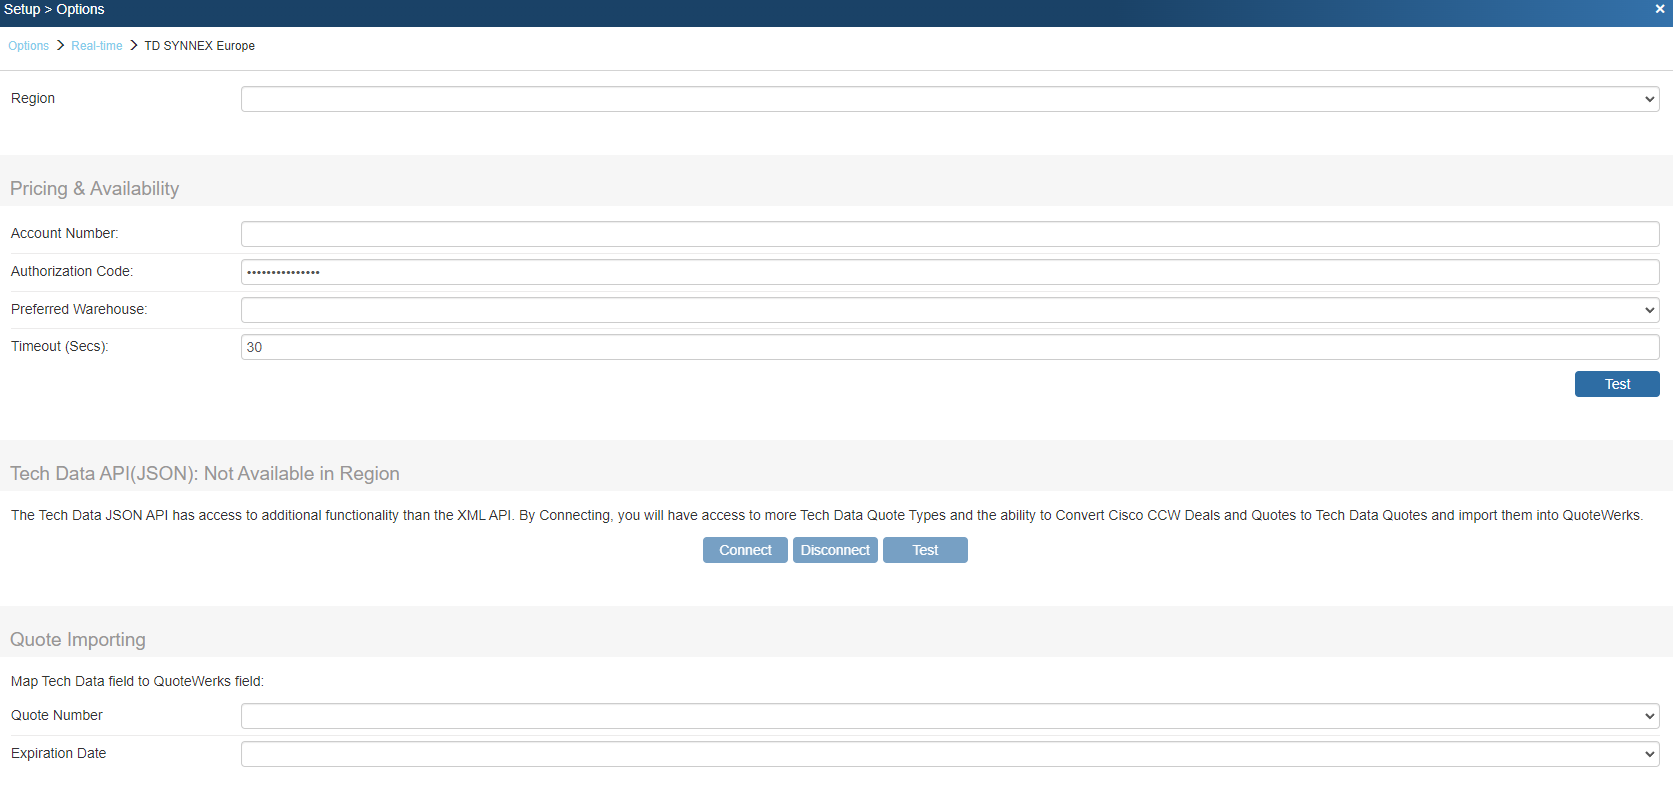The image size is (1673, 790).
Task: Click the Timeout (Secs) label
Action: 60,346
